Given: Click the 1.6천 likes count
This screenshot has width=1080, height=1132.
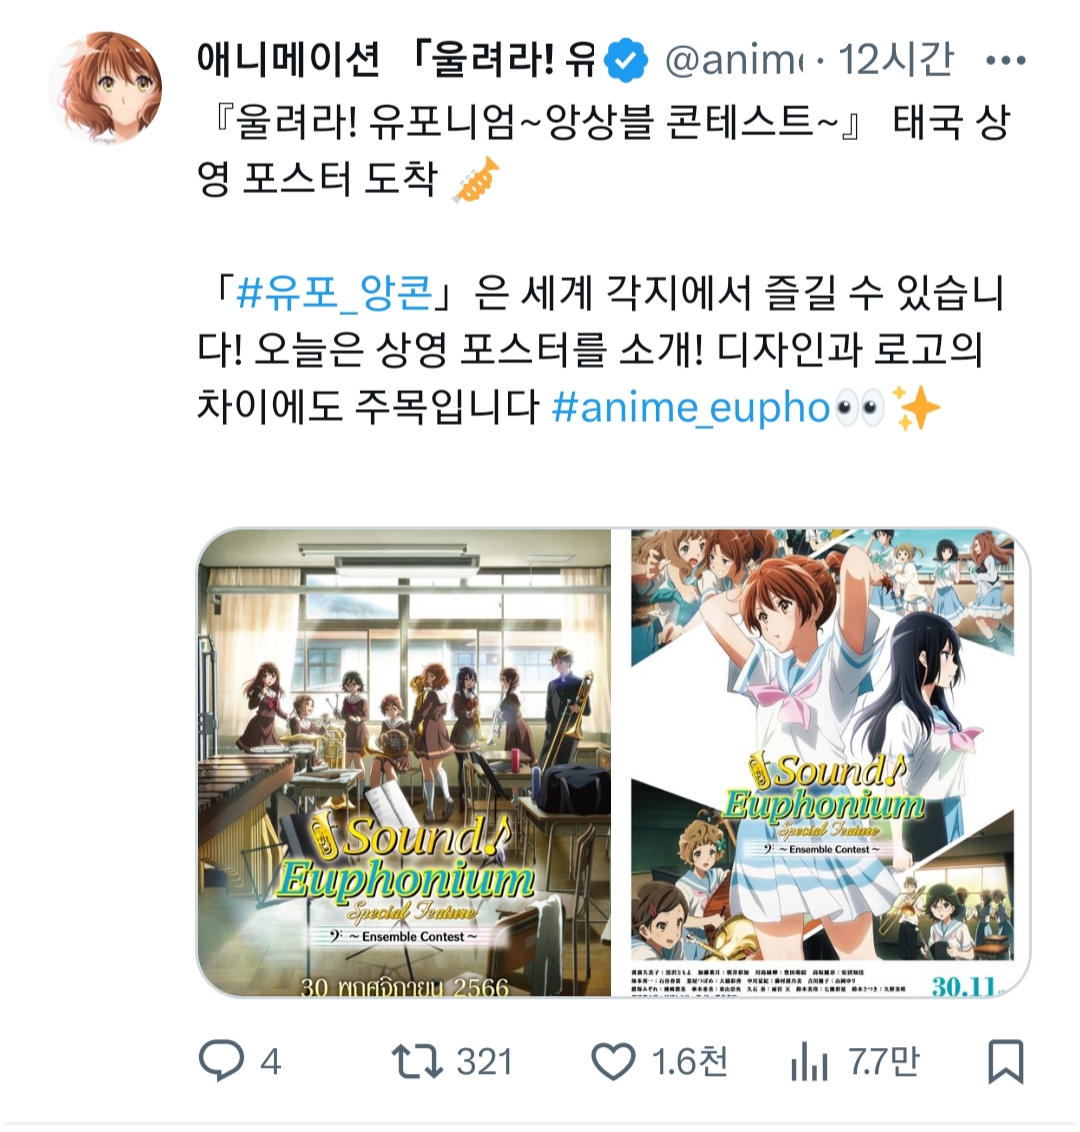Looking at the screenshot, I should (x=689, y=1062).
